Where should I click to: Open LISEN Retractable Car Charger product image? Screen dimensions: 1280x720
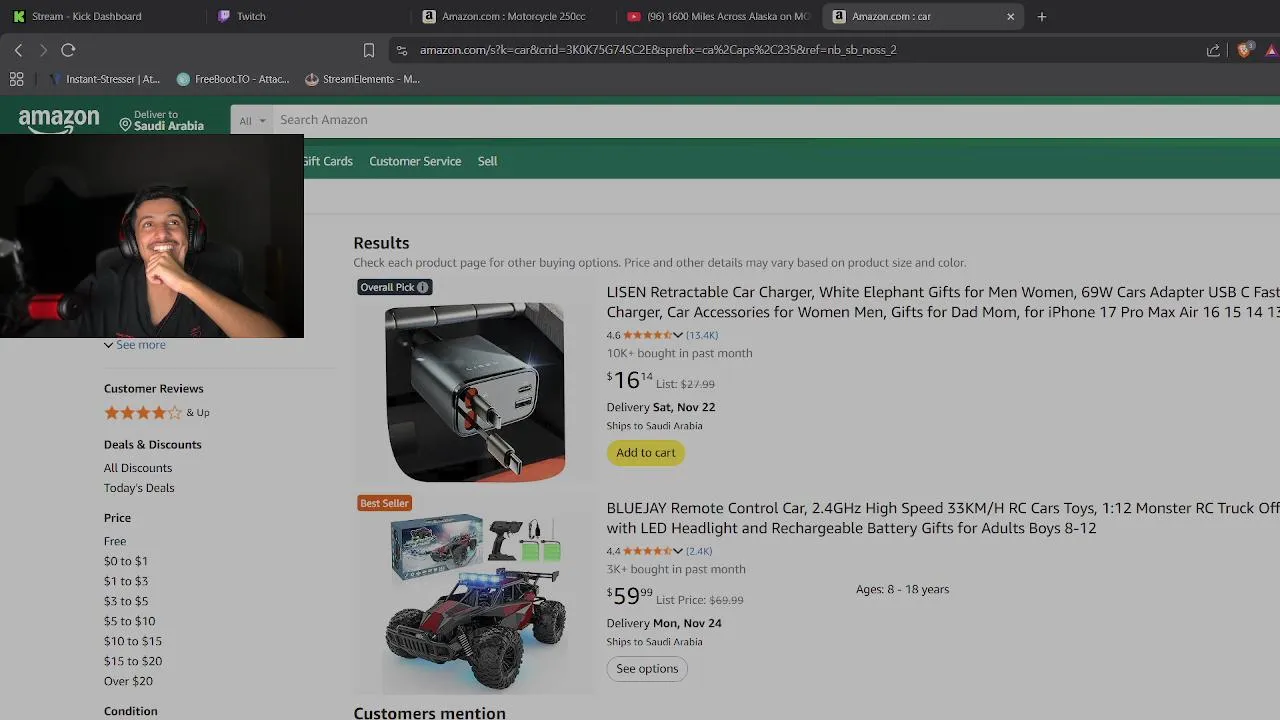click(x=475, y=392)
